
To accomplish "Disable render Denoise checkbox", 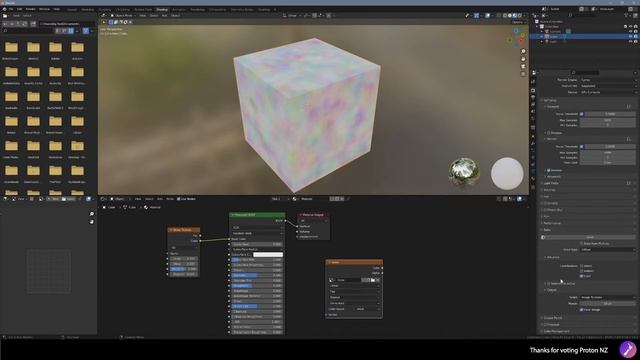I will coord(549,170).
